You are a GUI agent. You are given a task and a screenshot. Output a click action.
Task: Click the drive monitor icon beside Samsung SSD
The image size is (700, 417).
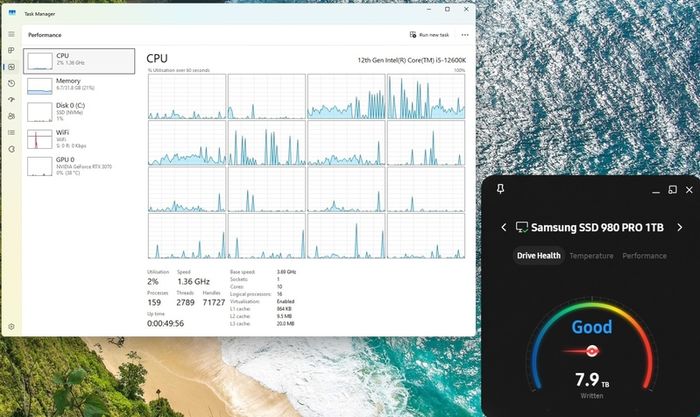521,227
